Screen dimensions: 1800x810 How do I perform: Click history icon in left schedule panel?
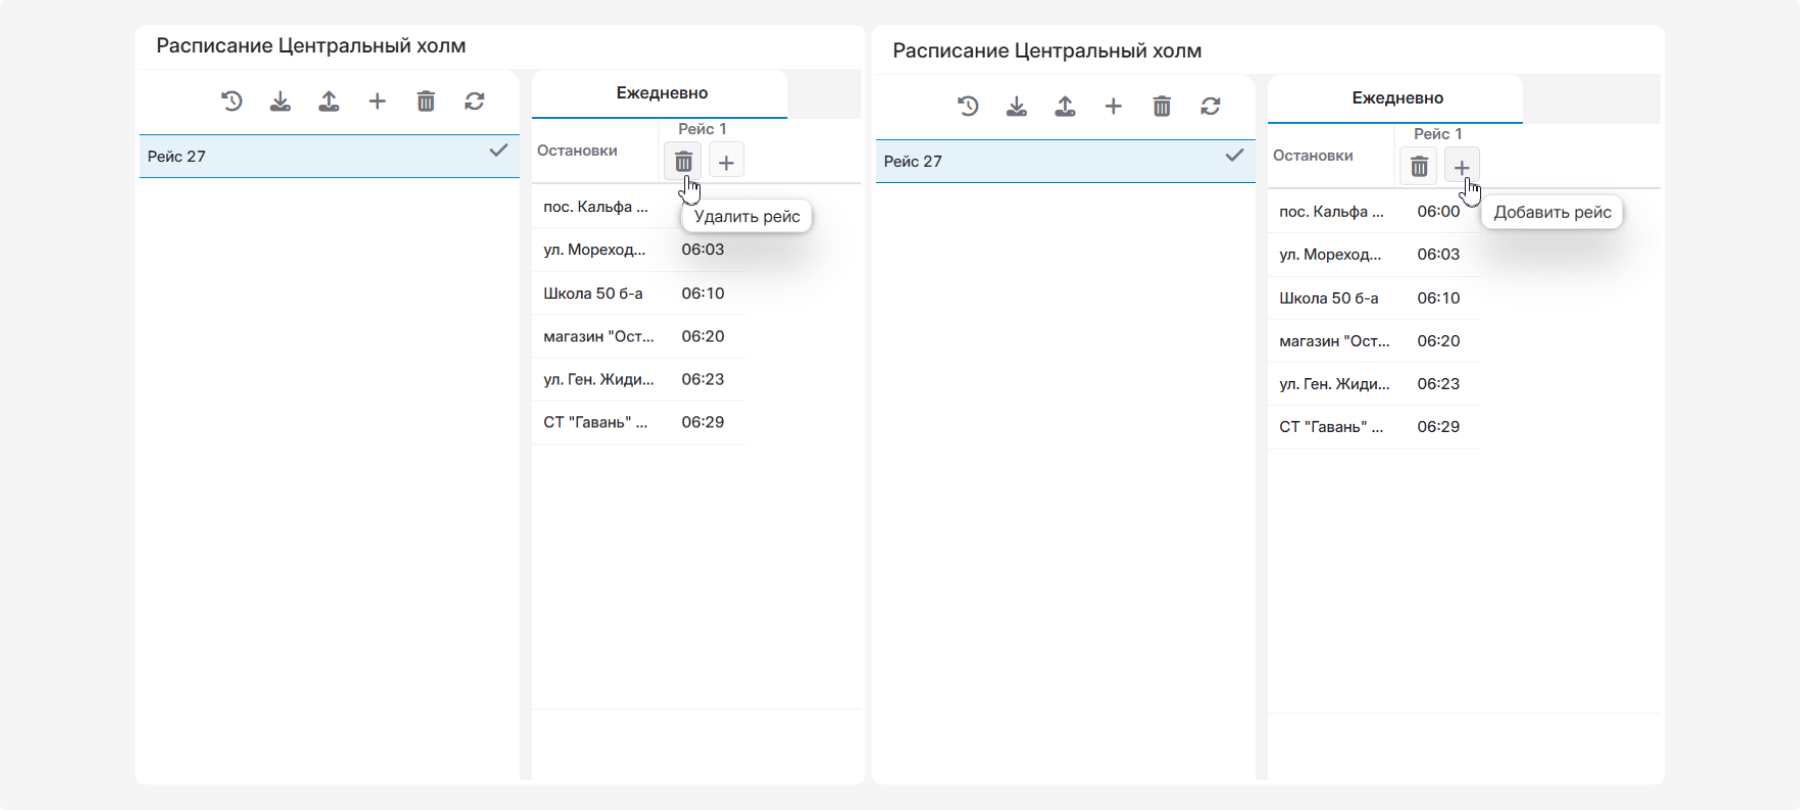[232, 101]
